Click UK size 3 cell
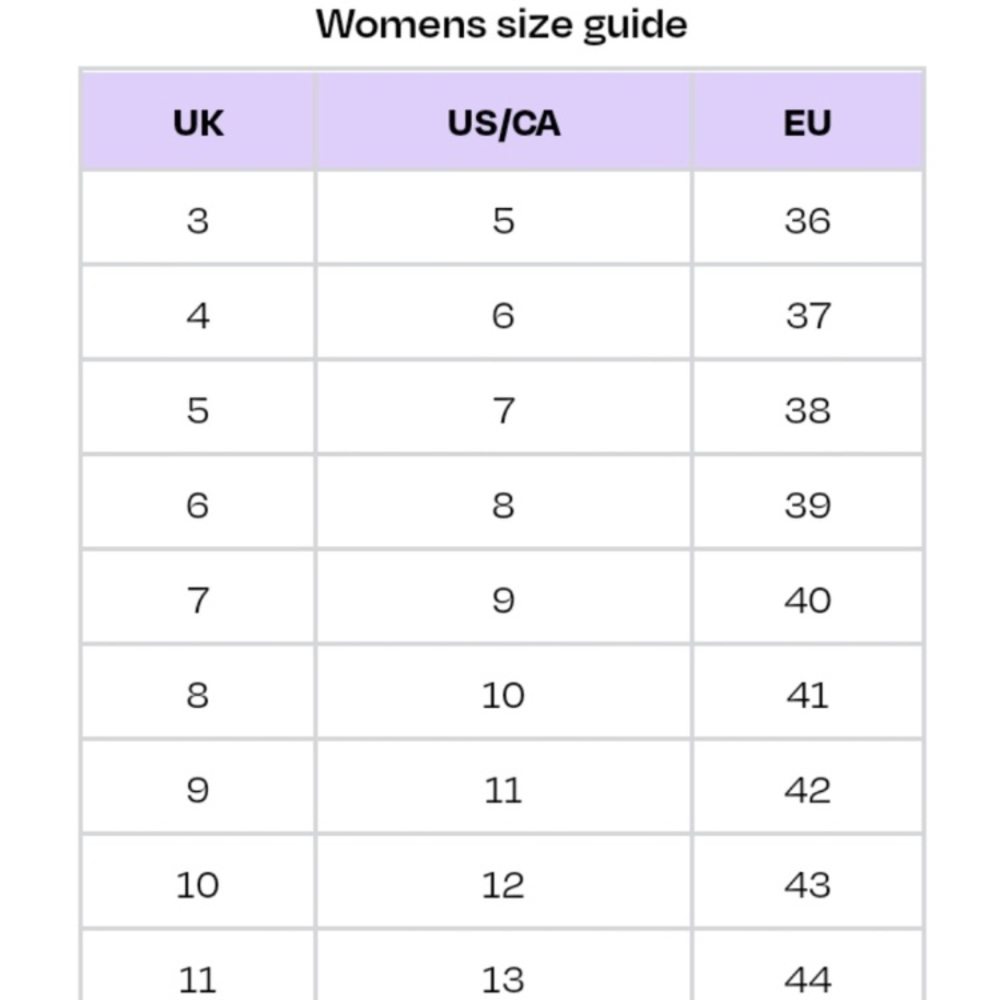The image size is (1000, 1000). click(x=198, y=219)
